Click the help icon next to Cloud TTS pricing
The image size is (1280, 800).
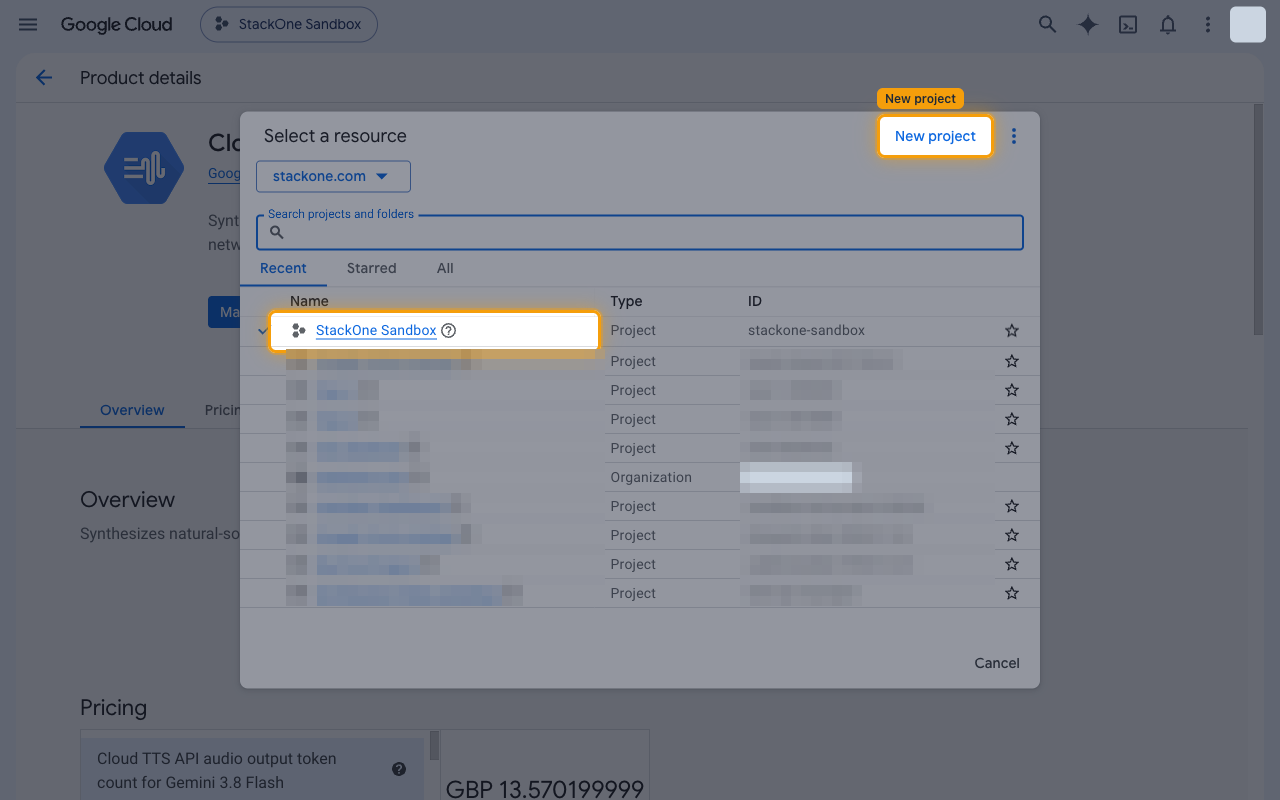tap(399, 769)
